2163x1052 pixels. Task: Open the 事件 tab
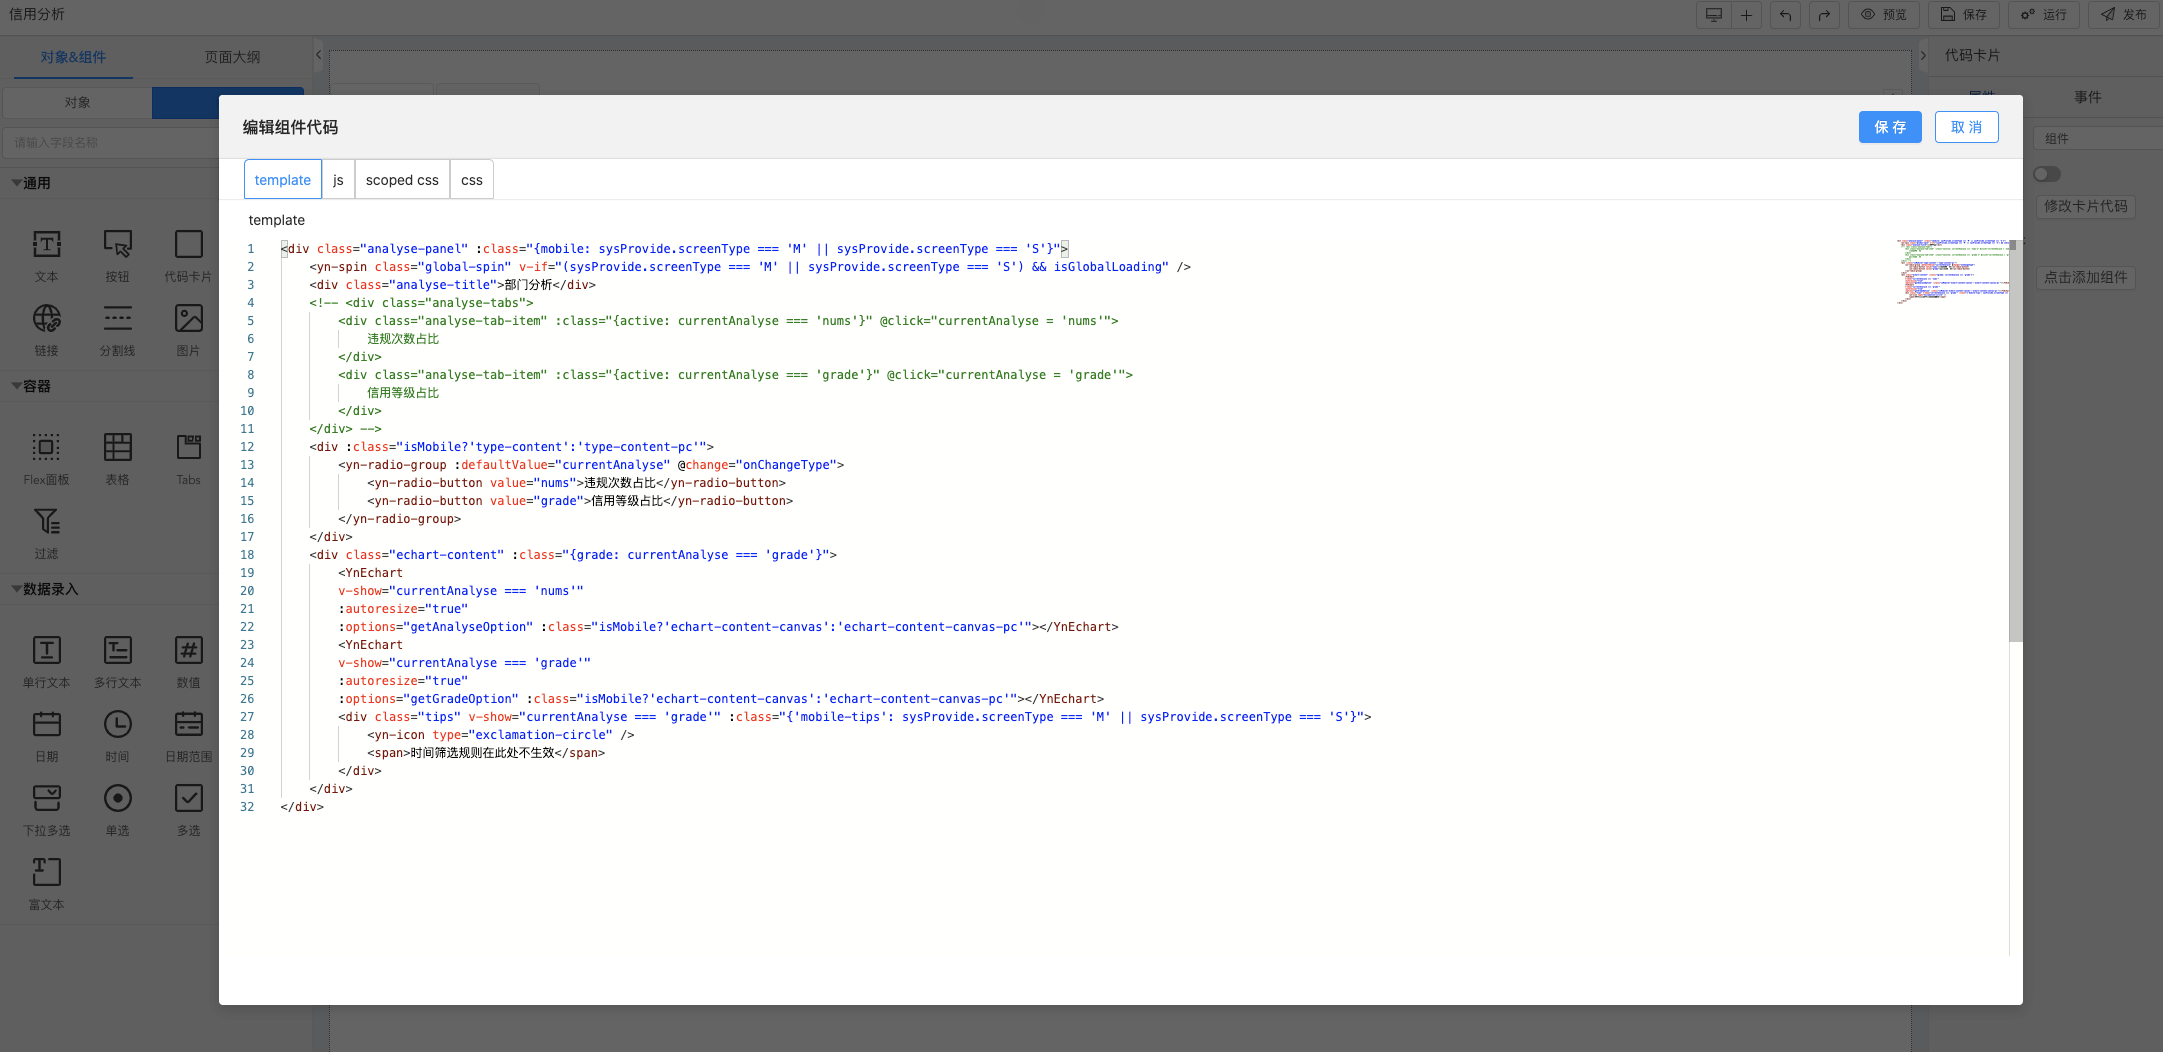tap(2088, 97)
